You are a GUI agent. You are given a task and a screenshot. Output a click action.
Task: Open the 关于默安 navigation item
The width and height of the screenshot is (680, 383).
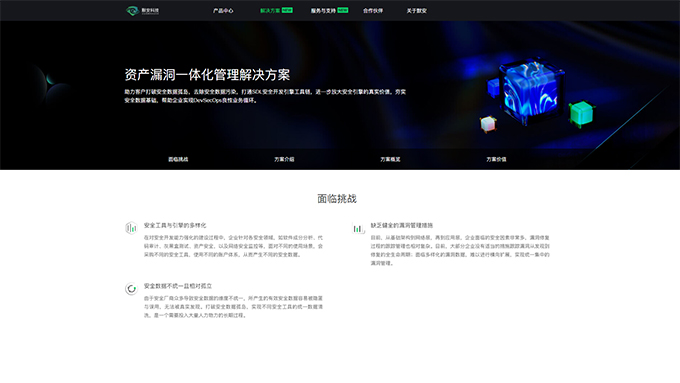click(417, 11)
